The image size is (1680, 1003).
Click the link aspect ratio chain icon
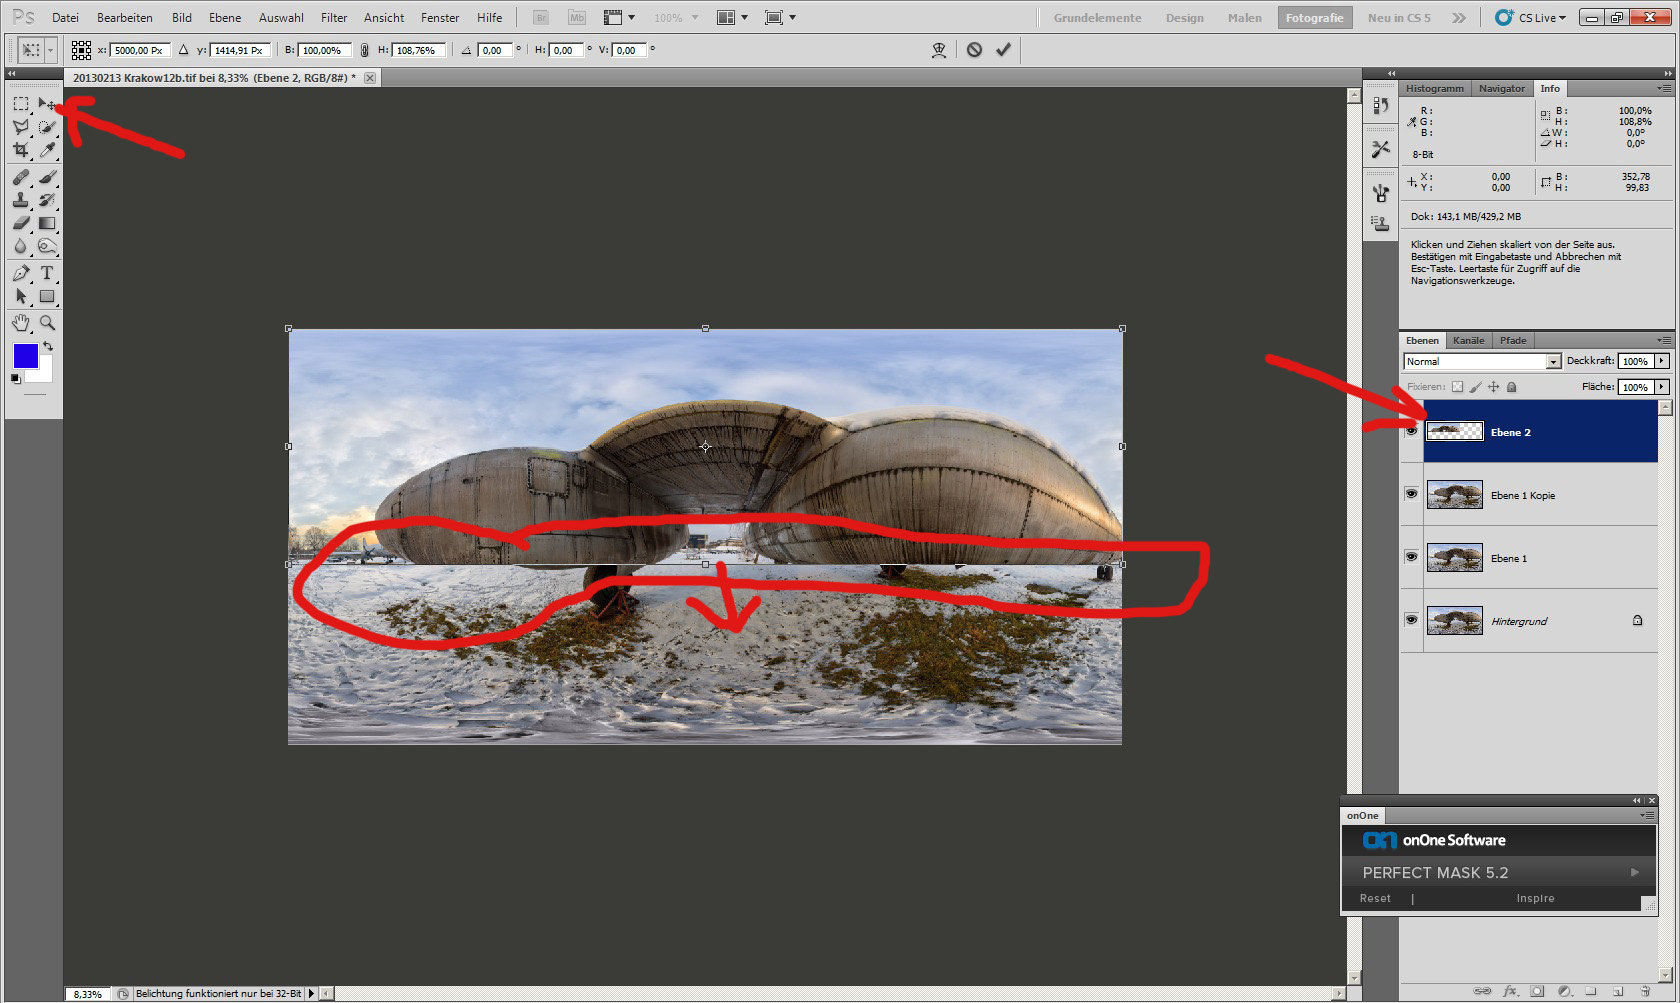click(364, 50)
